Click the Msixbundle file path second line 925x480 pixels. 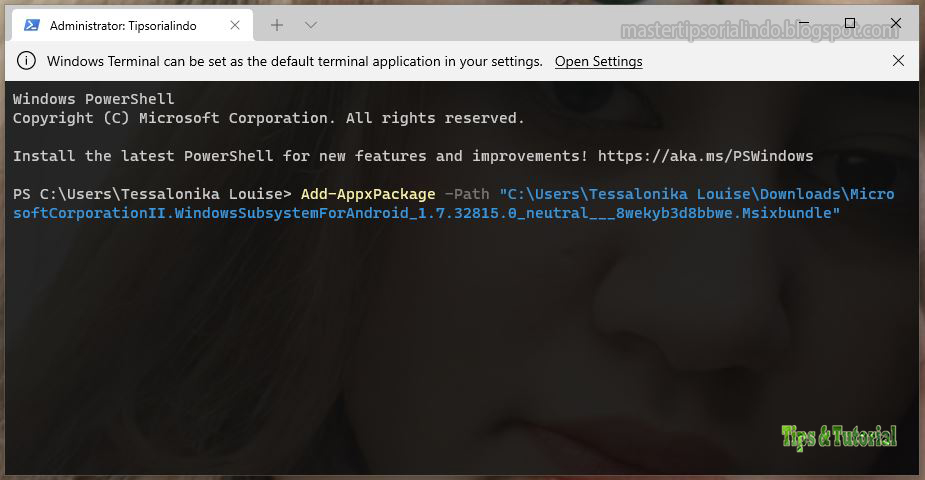point(426,213)
